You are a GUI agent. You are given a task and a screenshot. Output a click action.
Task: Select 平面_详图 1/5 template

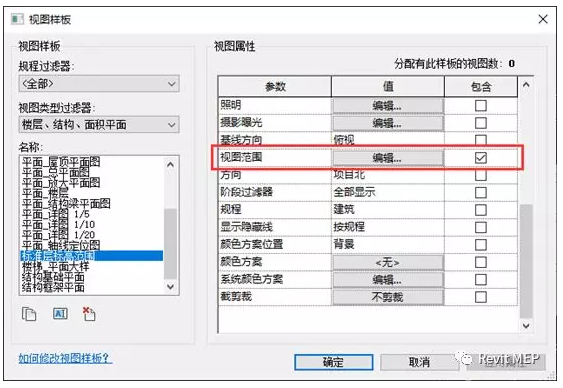[56, 214]
